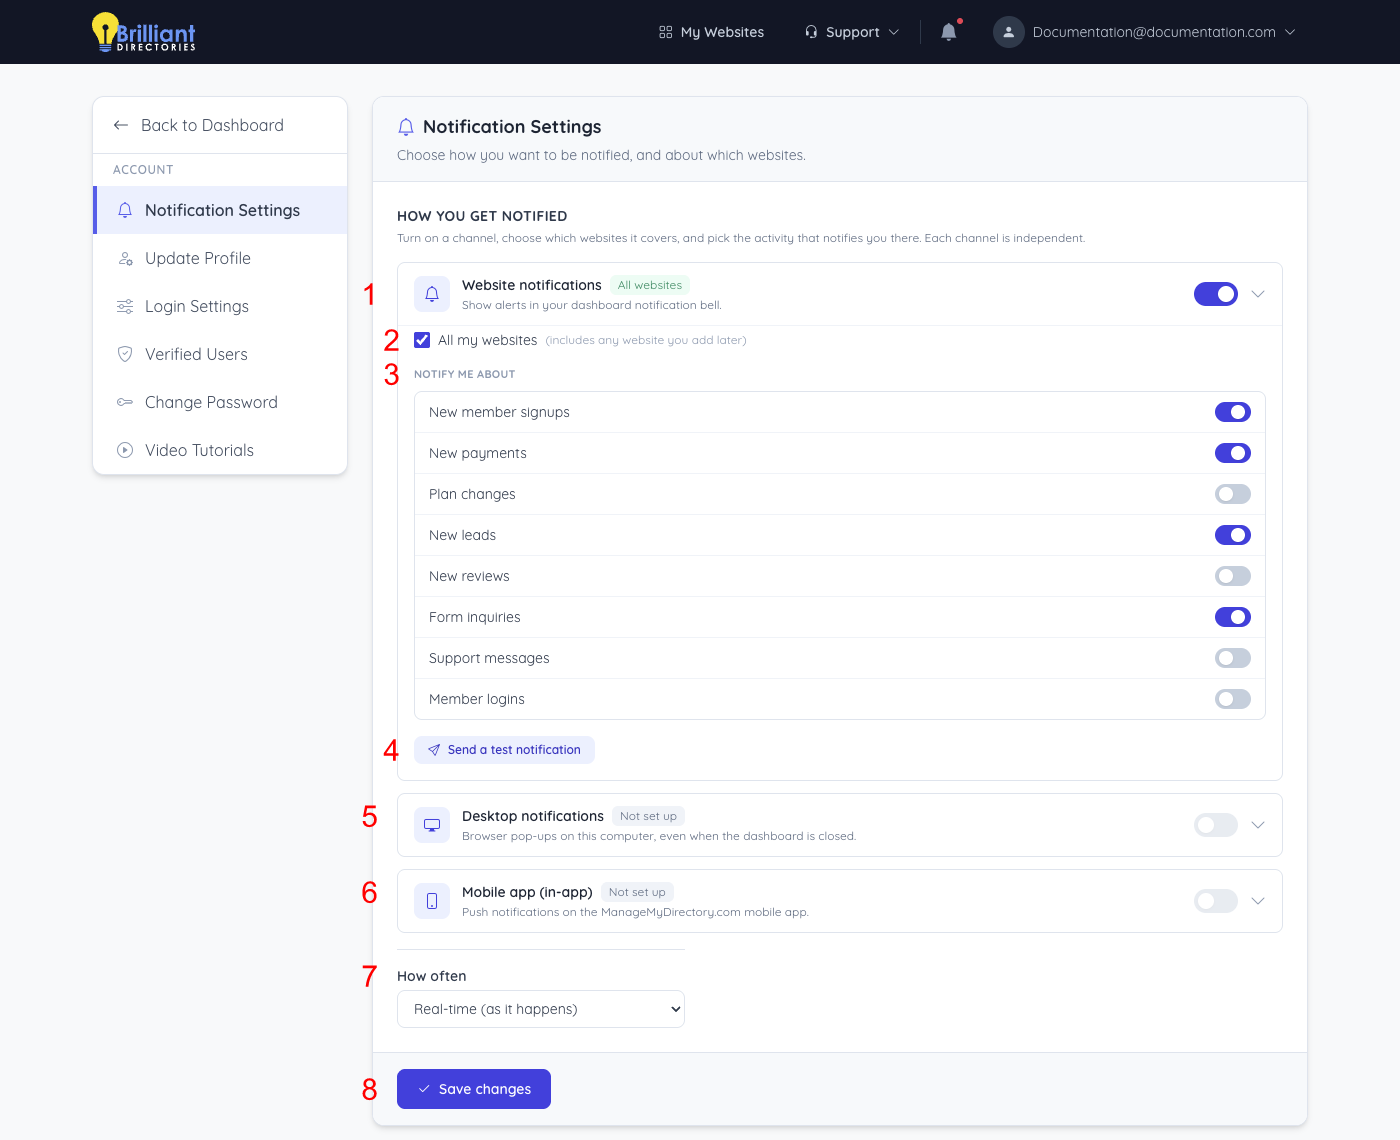Viewport: 1400px width, 1140px height.
Task: Enable Plan changes toggle
Action: [1233, 494]
